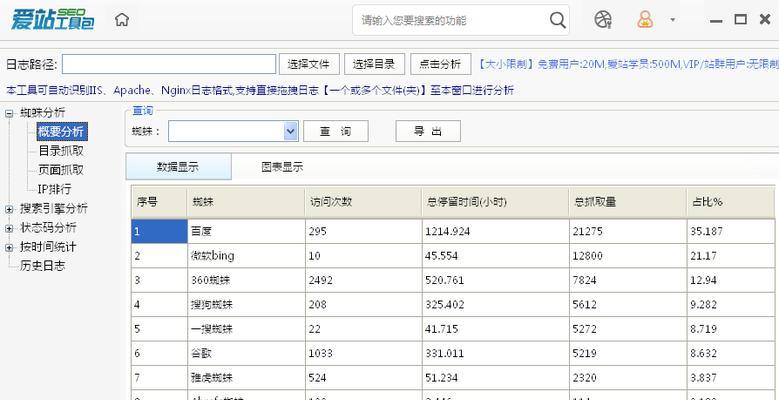Click into the 日志路径 input field
The width and height of the screenshot is (779, 400).
point(169,64)
